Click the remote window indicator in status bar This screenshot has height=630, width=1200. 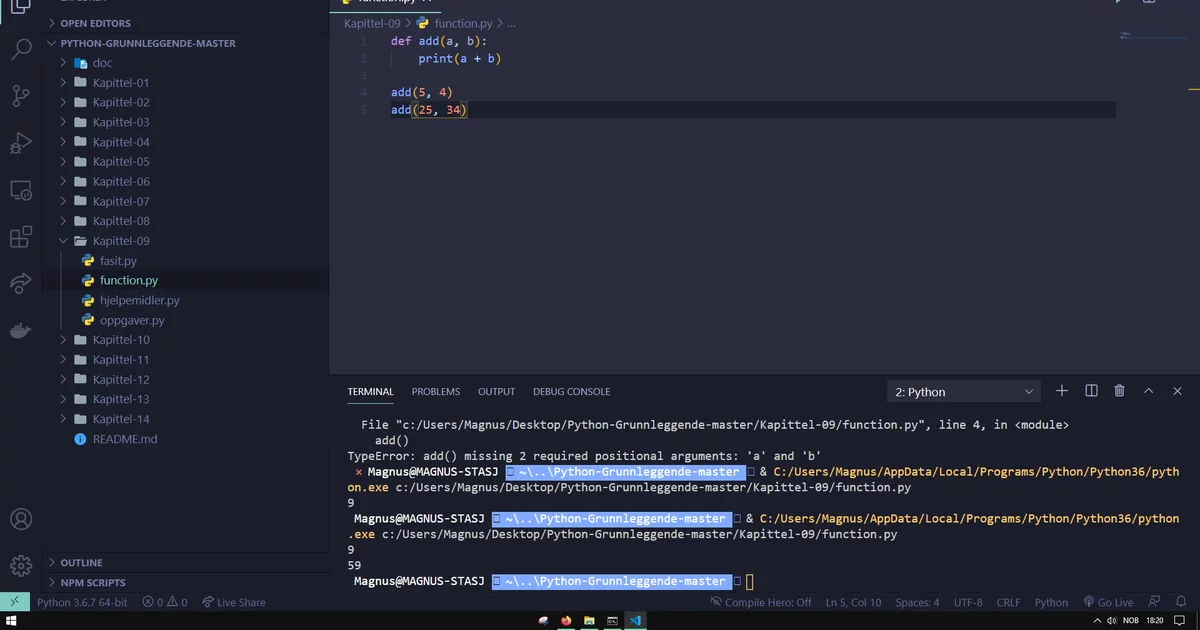coord(15,602)
